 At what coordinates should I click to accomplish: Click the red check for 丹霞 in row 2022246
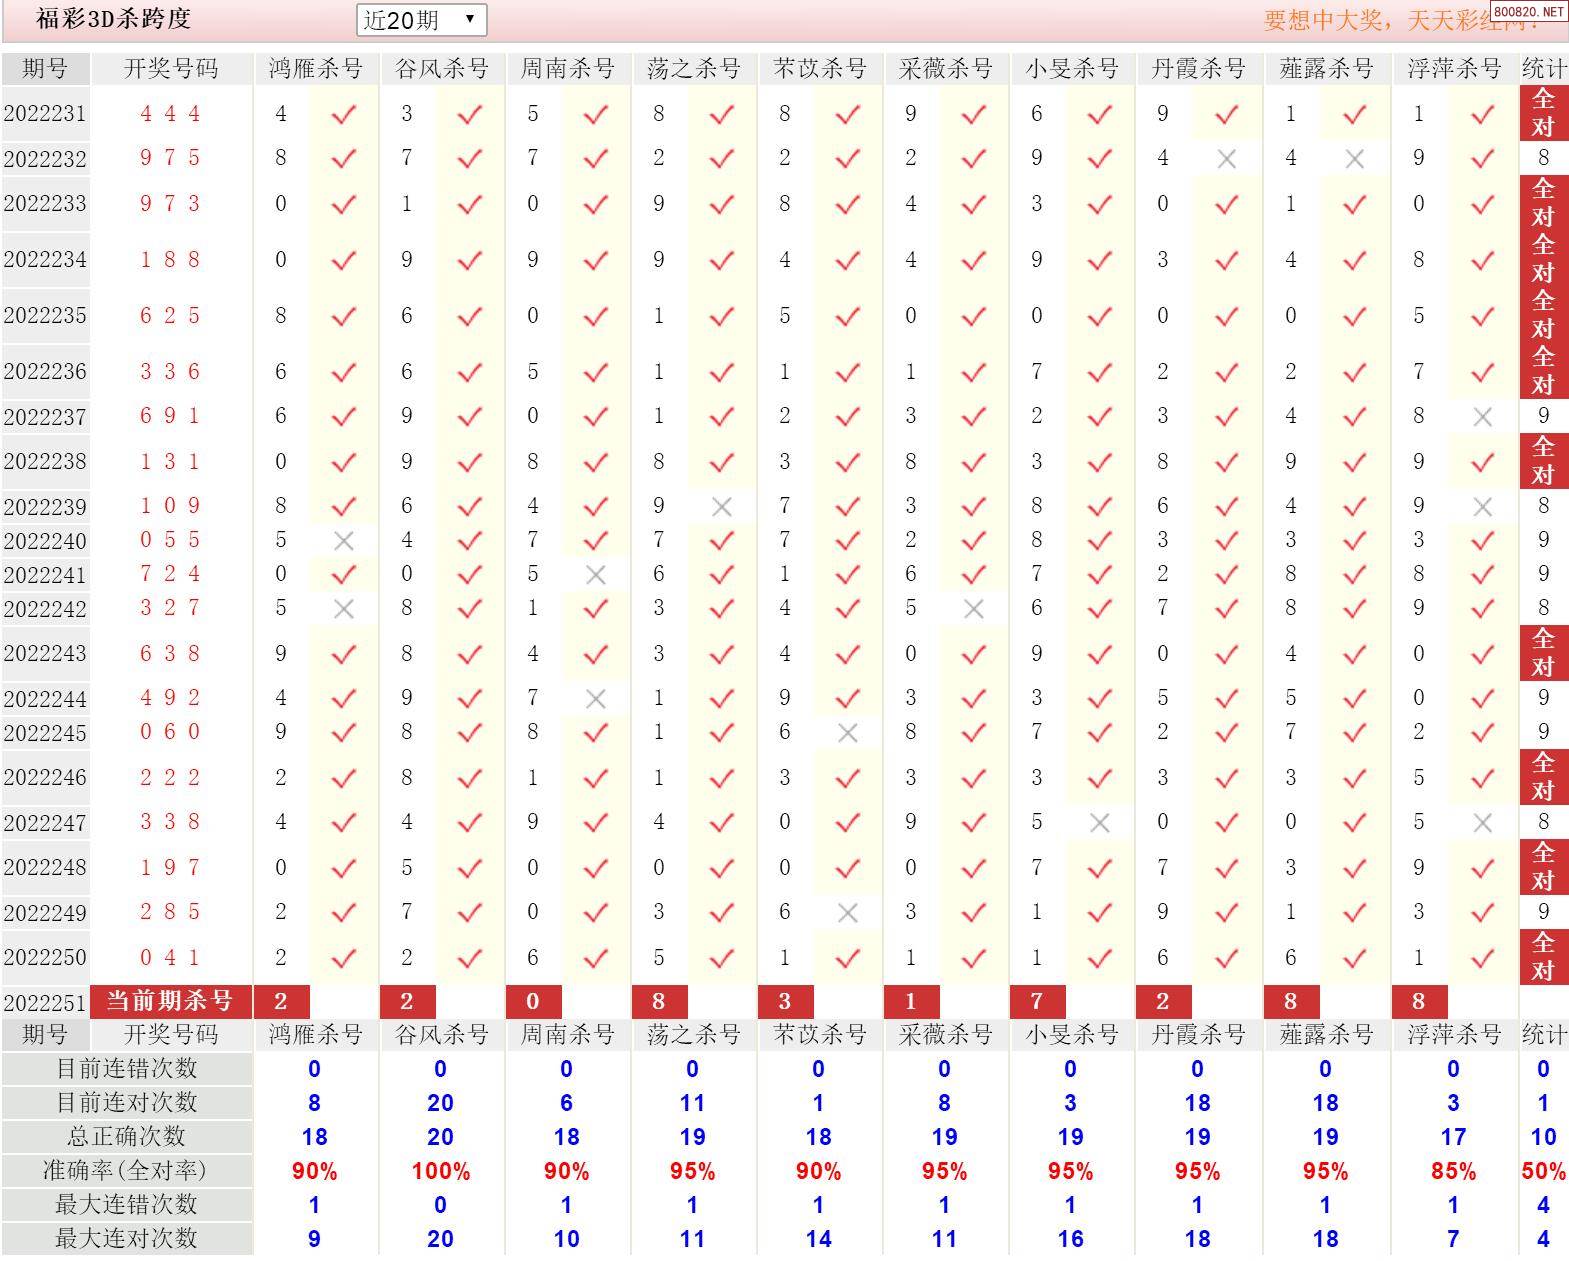point(1227,779)
